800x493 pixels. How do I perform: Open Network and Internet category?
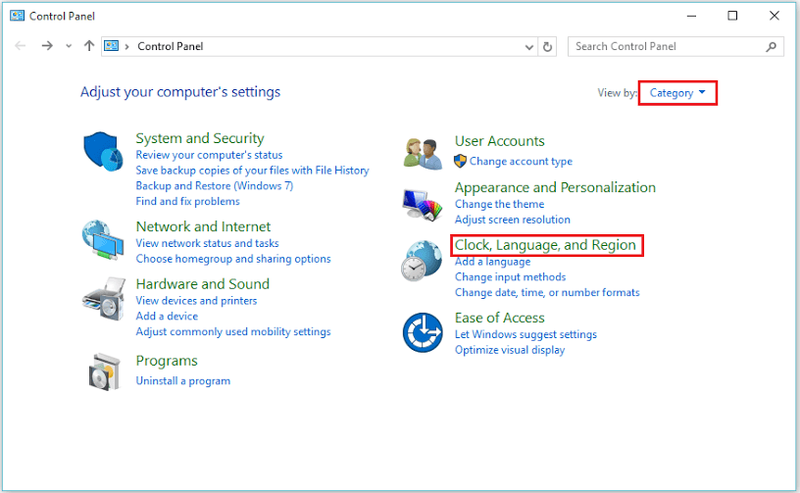[203, 227]
